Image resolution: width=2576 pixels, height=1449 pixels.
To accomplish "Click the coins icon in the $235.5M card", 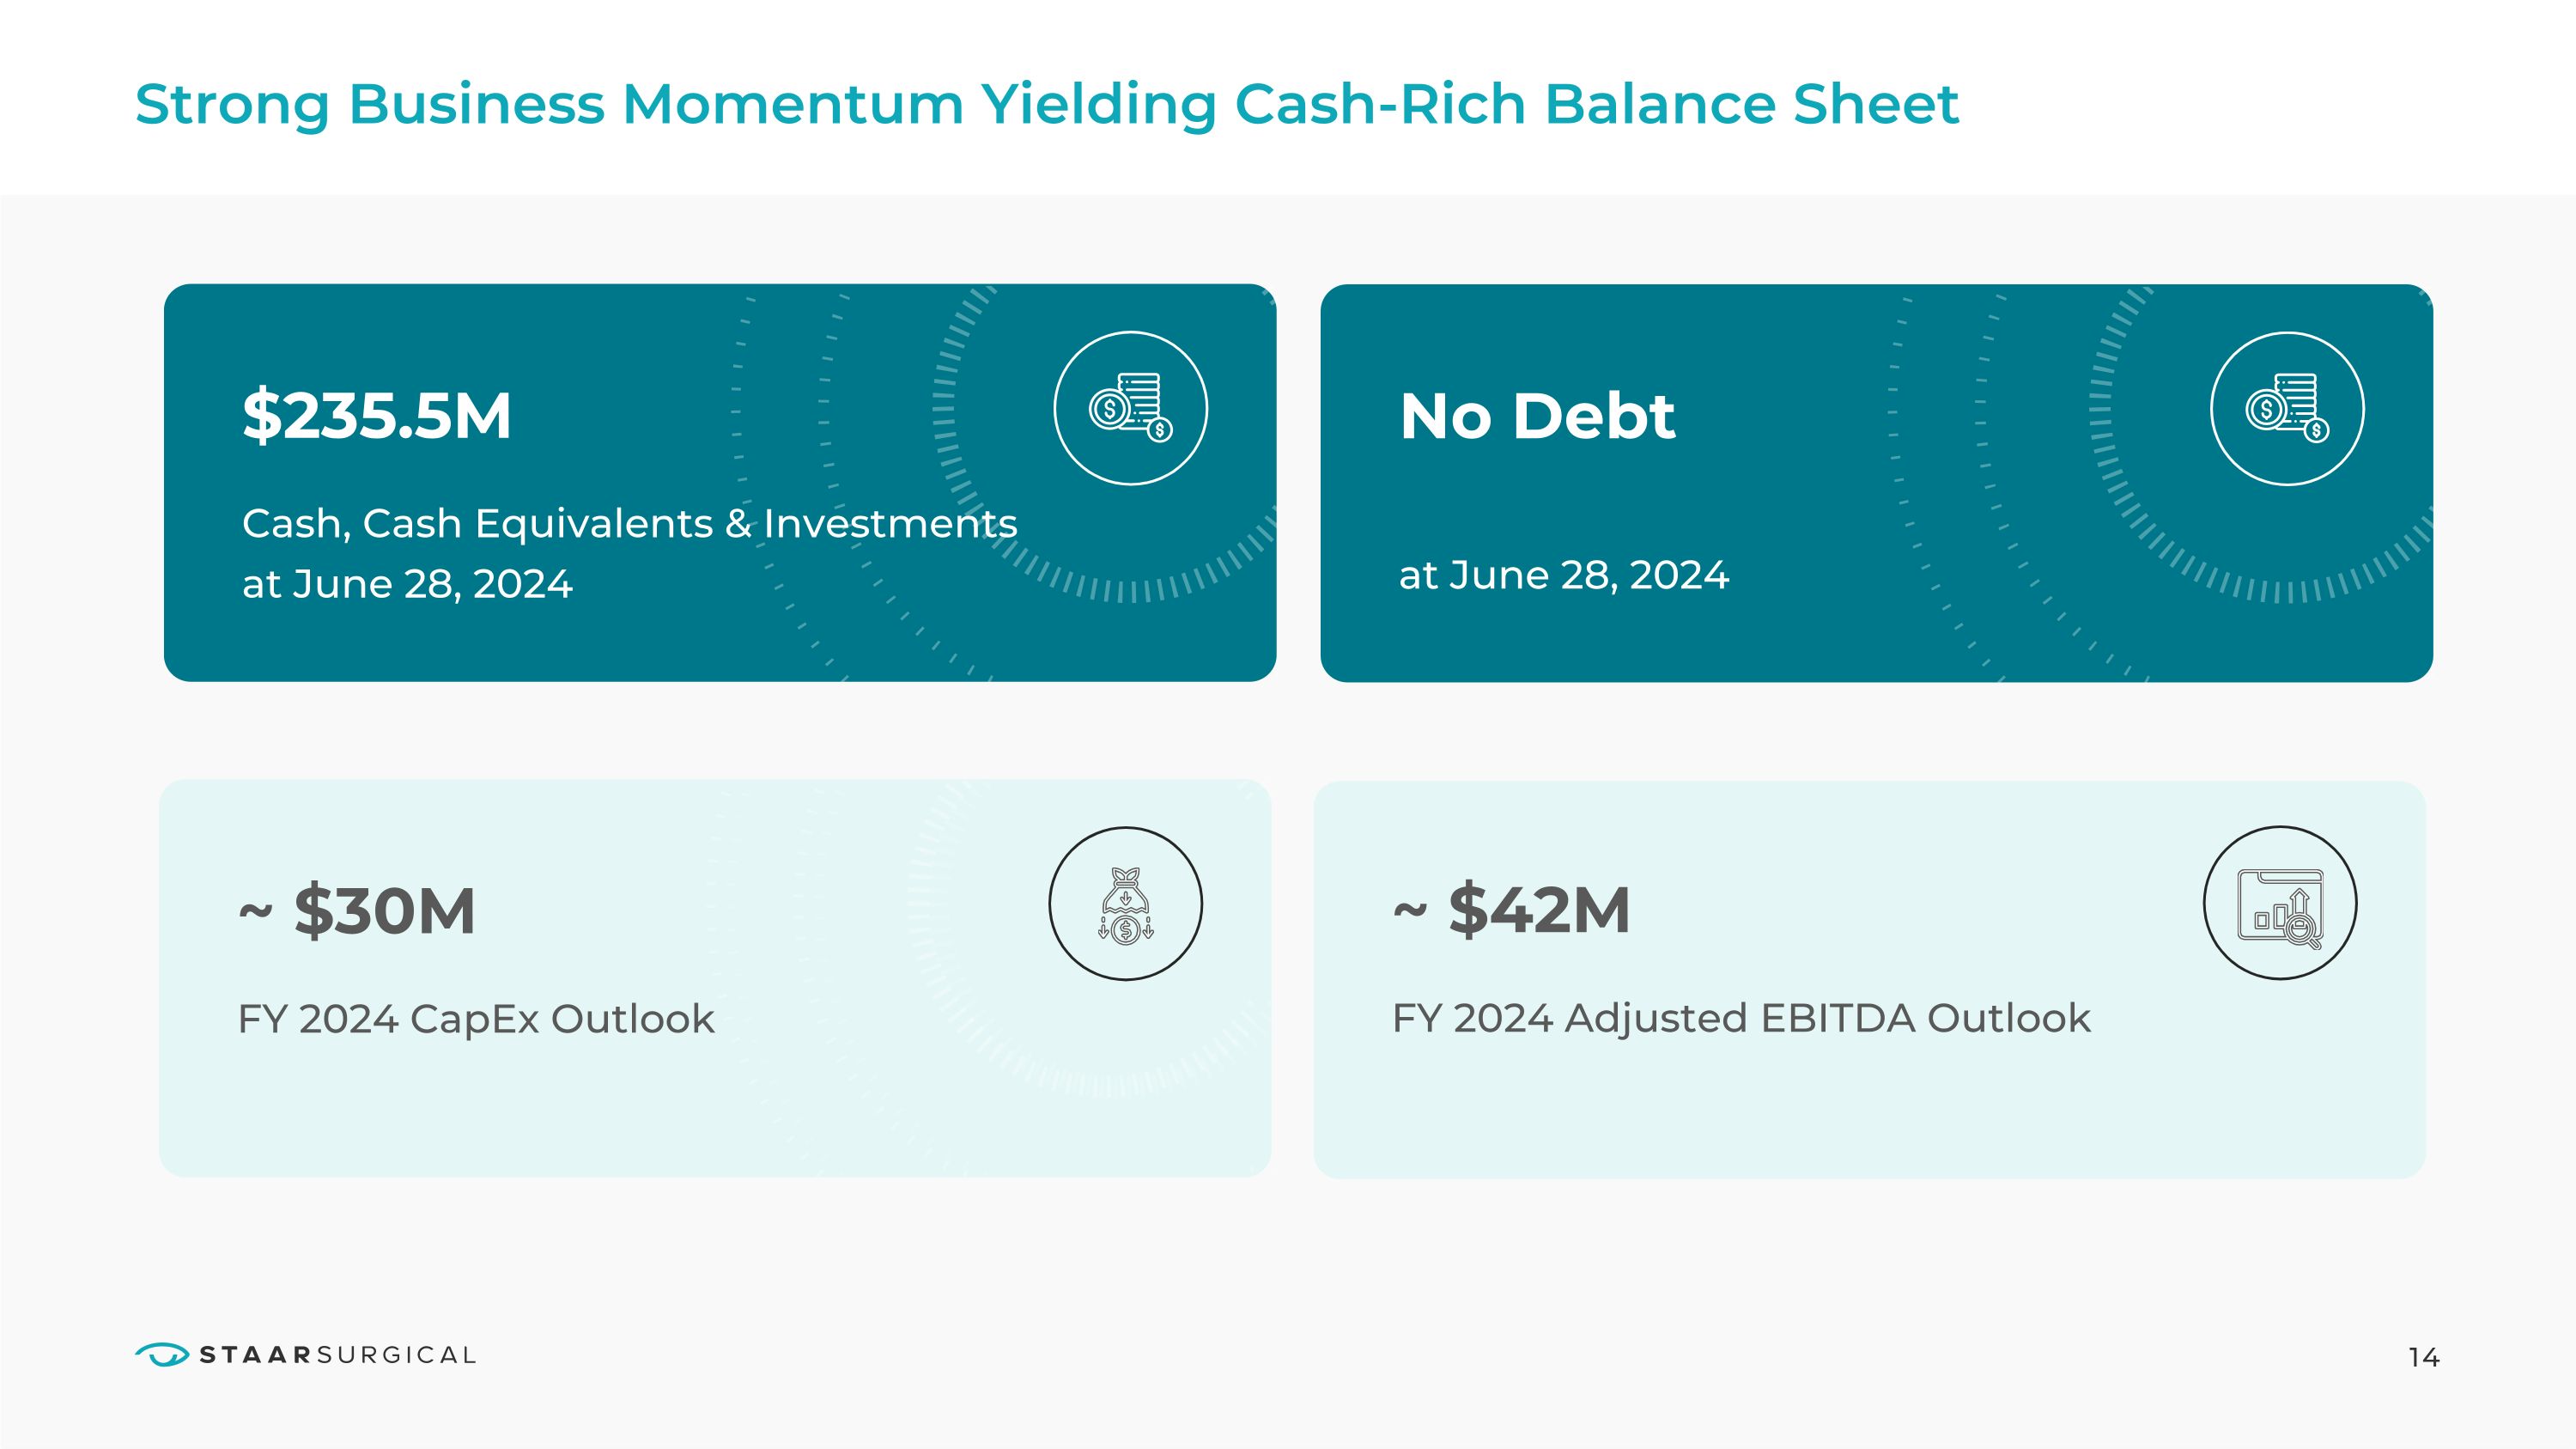I will coord(1130,408).
